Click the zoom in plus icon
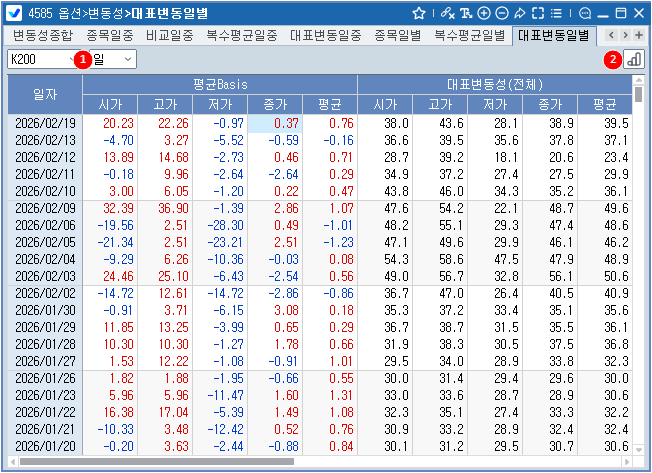652x473 pixels. click(x=484, y=13)
